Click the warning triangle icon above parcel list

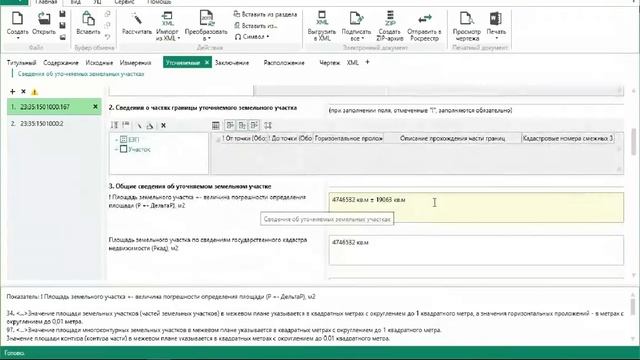point(34,92)
